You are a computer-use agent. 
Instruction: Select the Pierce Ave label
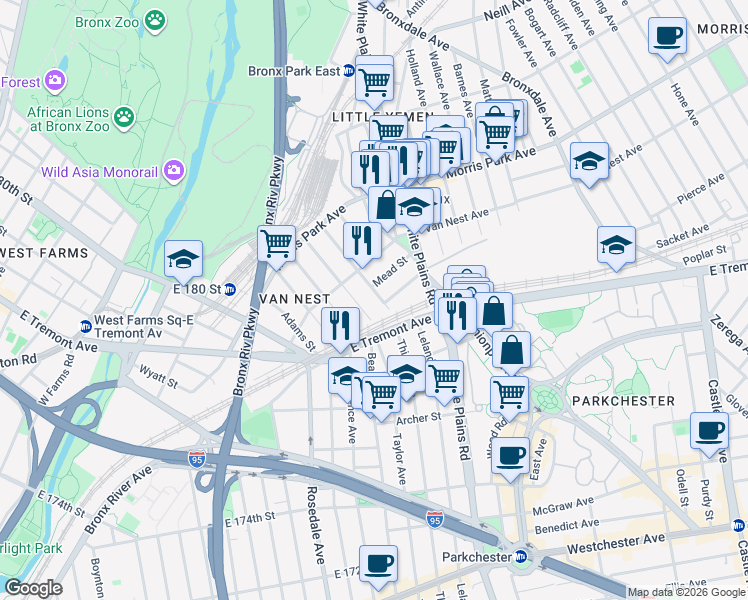tap(701, 188)
